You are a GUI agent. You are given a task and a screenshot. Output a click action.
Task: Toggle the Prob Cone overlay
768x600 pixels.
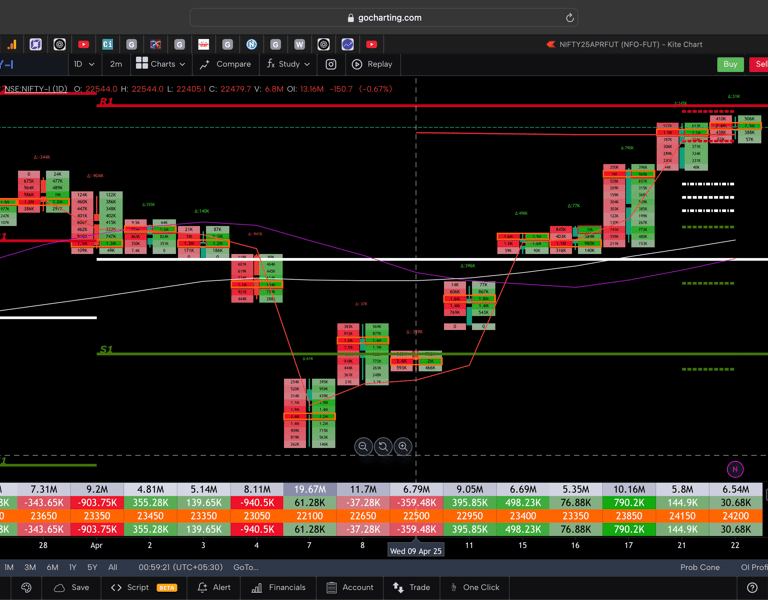point(699,567)
